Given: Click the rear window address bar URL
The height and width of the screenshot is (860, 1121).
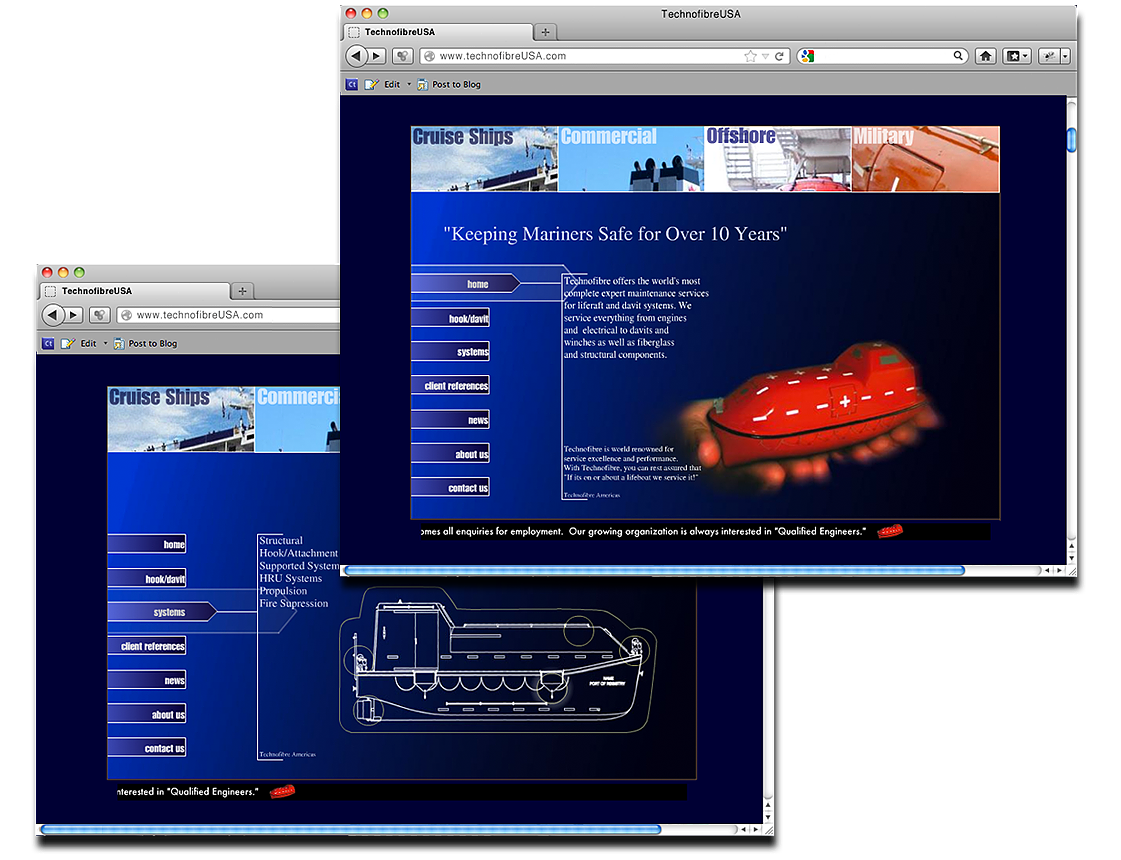Looking at the screenshot, I should click(199, 315).
